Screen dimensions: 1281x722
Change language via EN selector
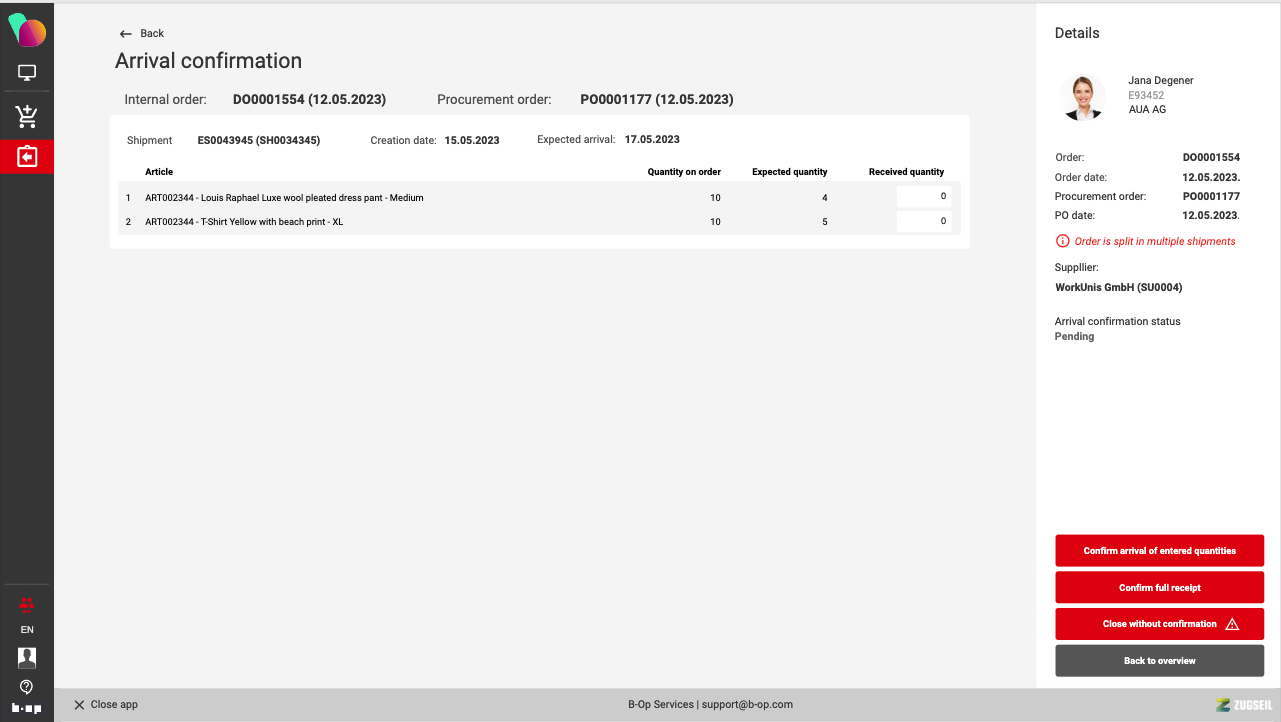tap(27, 630)
